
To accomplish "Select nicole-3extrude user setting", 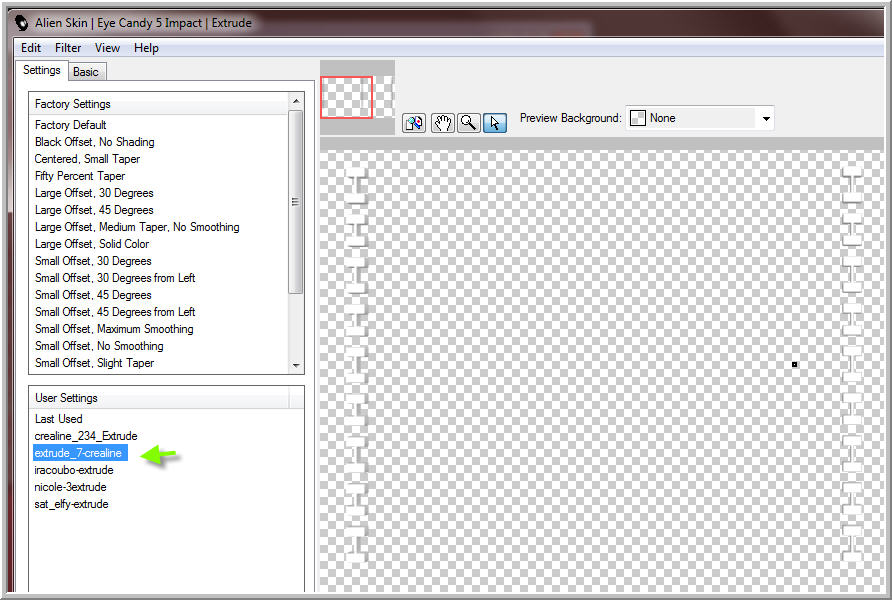I will (x=71, y=487).
